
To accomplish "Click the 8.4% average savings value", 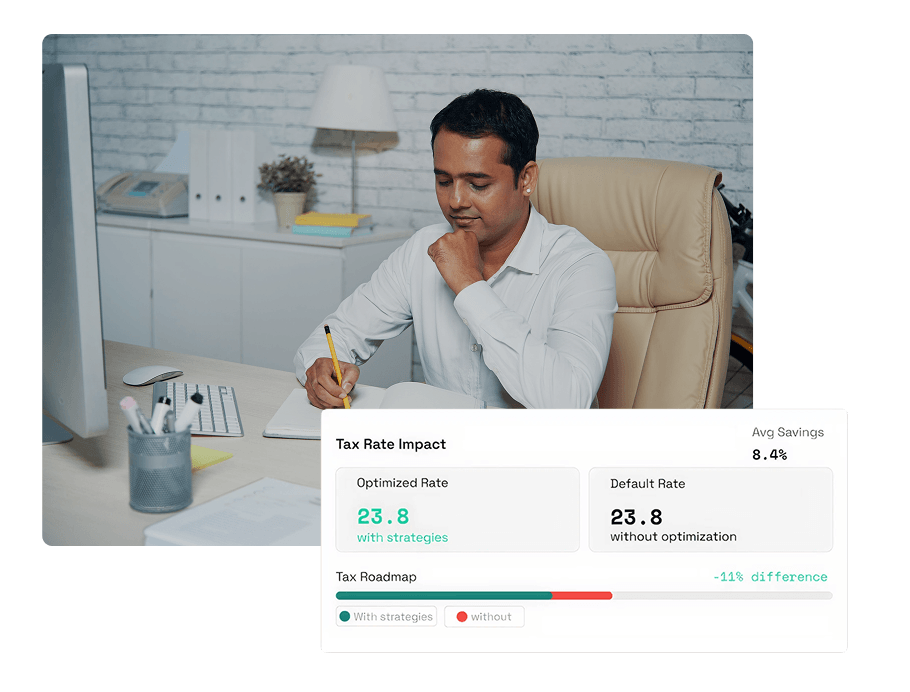I will 769,455.
